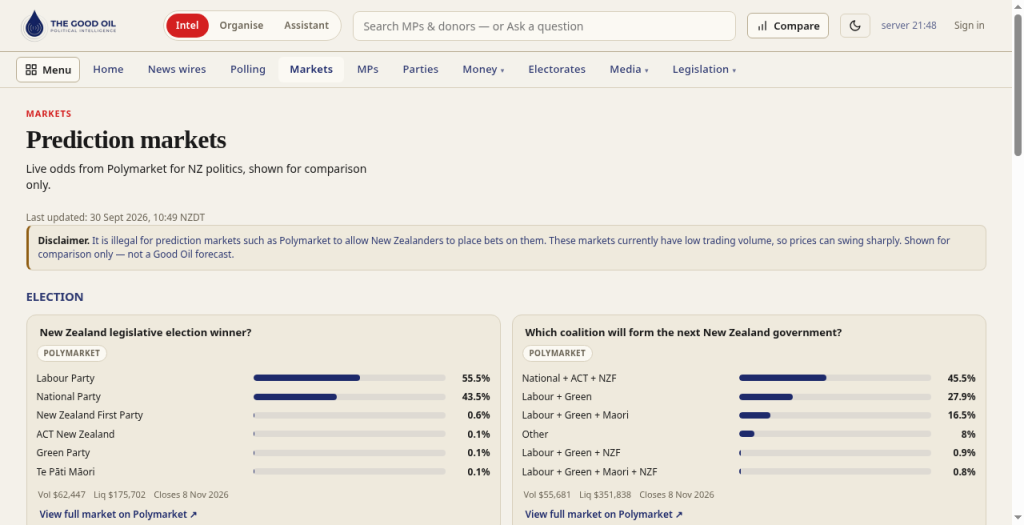Screen dimensions: 1024x525
Task: Switch to the Assistant mode
Action: tap(306, 25)
